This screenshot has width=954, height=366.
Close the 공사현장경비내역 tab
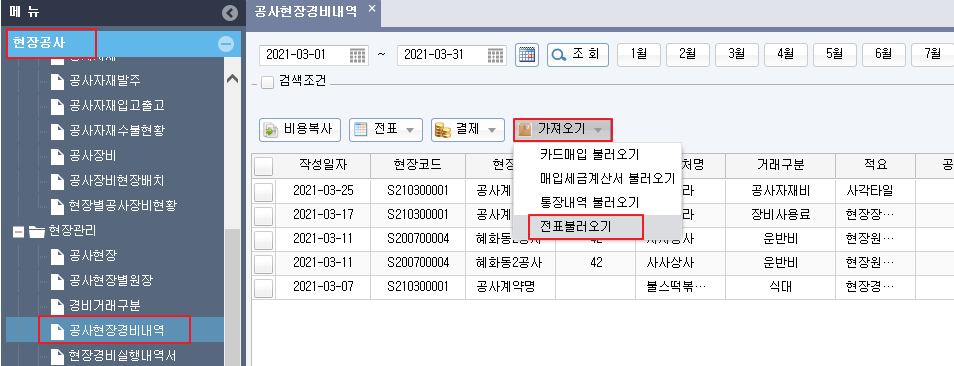click(x=372, y=9)
